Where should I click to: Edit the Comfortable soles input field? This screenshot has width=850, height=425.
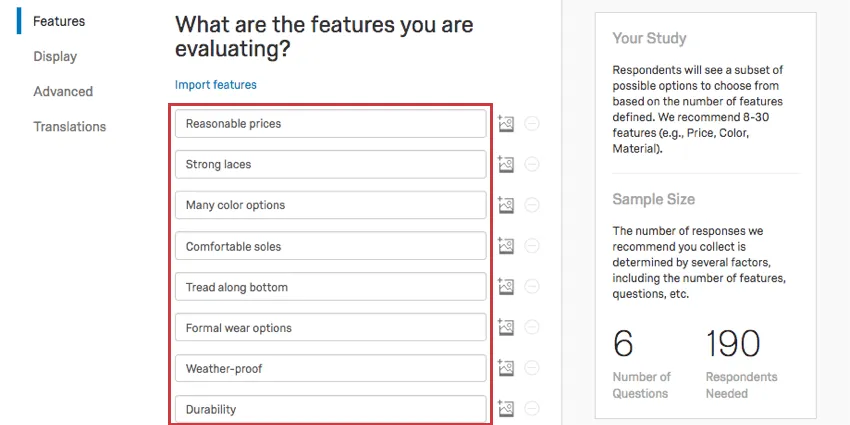point(330,246)
